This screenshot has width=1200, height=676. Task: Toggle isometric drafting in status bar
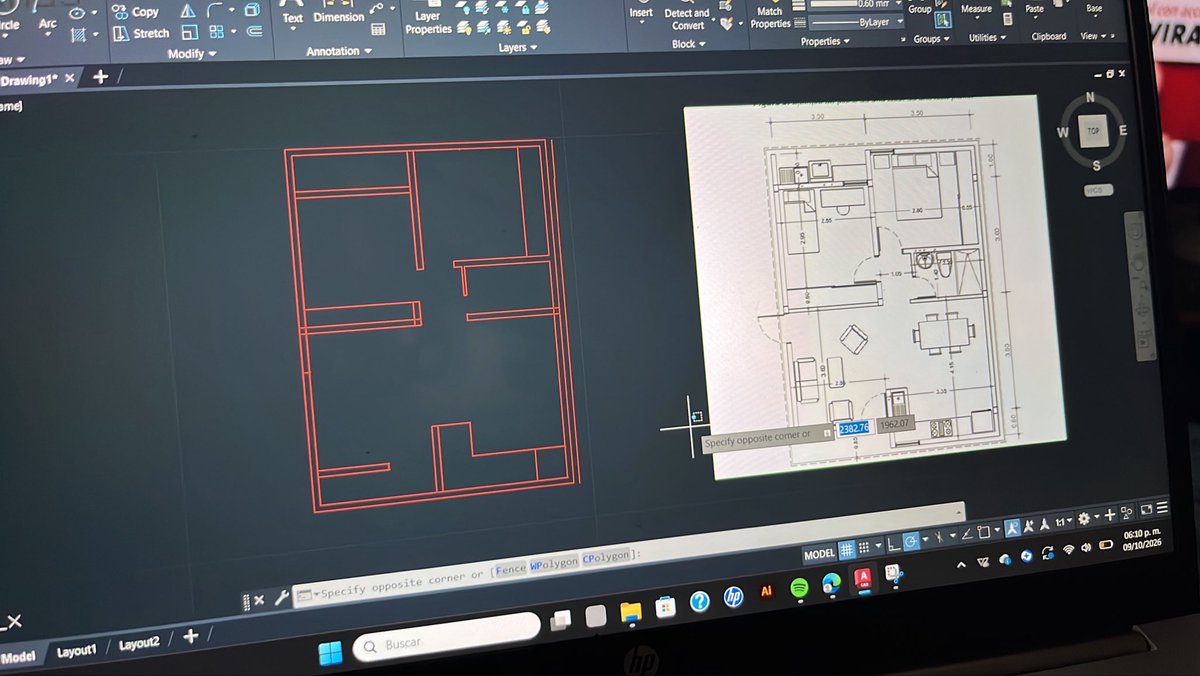point(939,537)
